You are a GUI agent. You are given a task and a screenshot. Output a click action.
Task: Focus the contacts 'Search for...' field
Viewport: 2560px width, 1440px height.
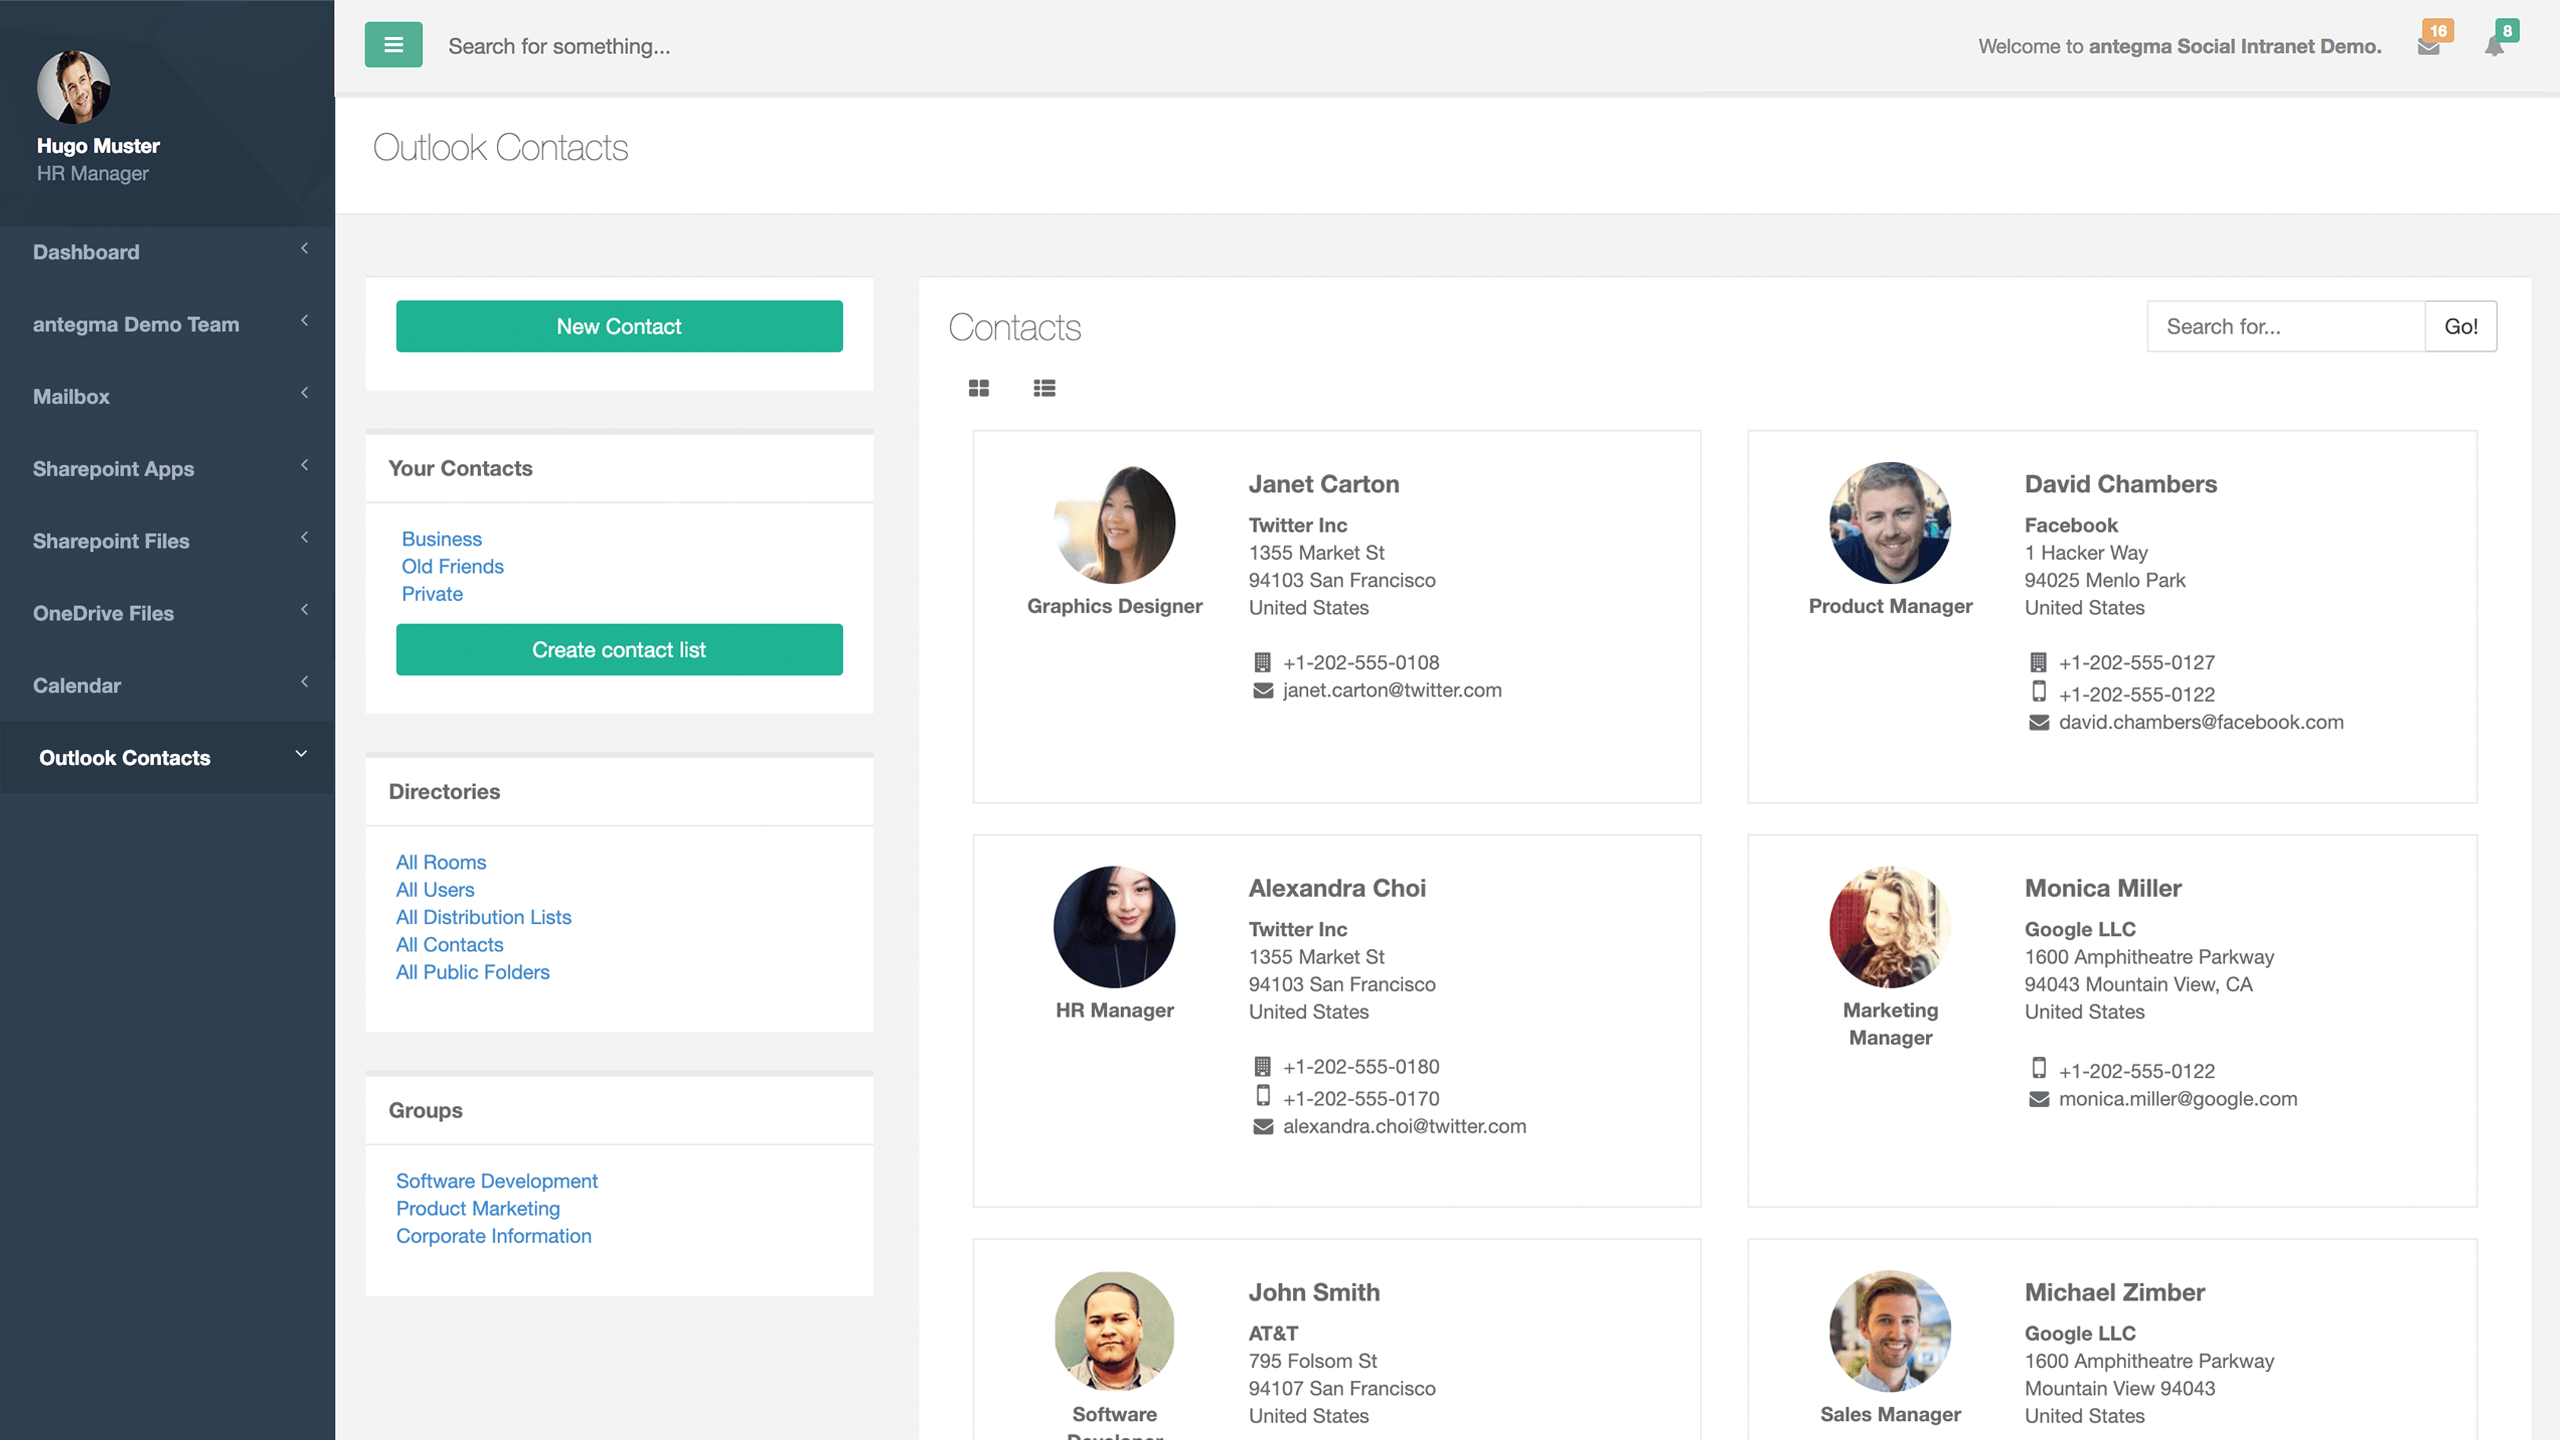(x=2286, y=326)
